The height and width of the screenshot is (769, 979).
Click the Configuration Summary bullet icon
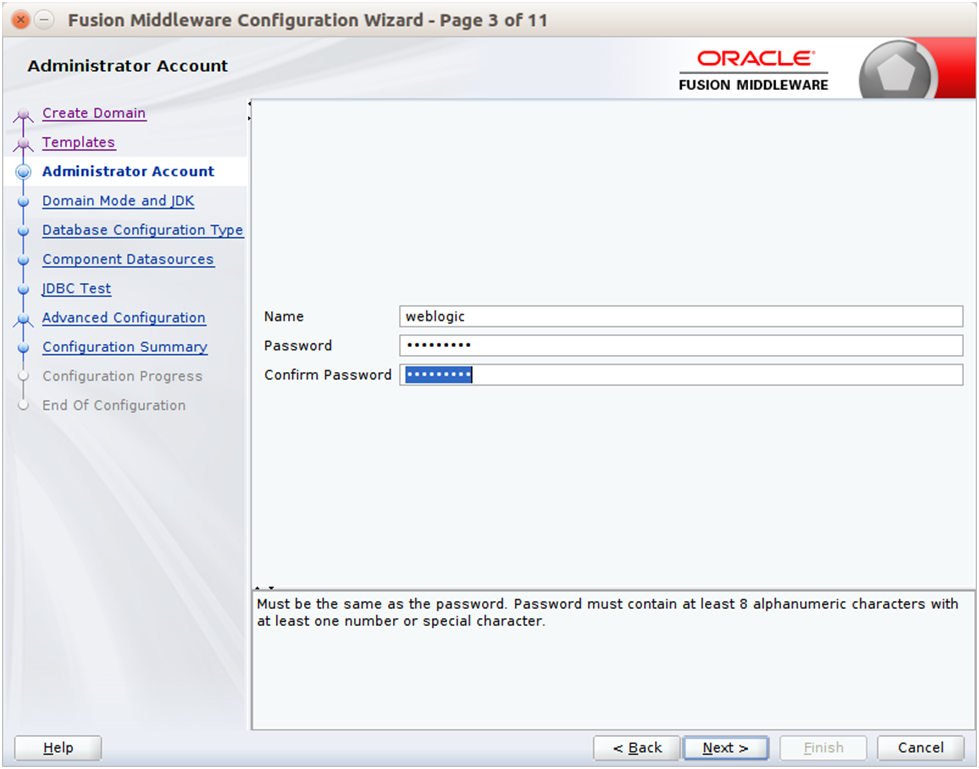coord(23,348)
